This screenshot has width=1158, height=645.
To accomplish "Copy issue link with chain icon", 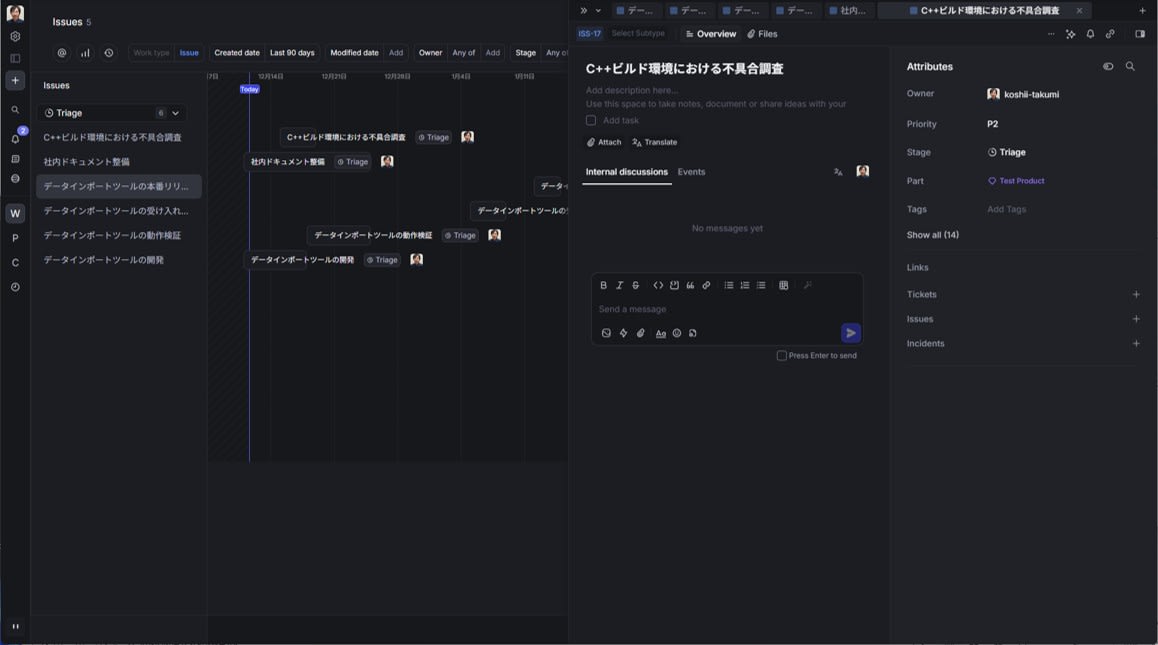I will coord(1110,34).
